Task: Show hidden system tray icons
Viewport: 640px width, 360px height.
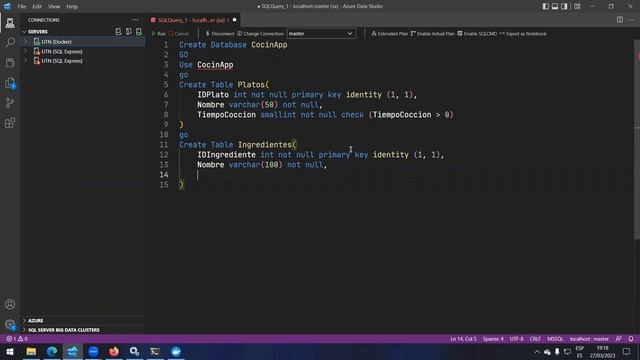Action: 537,351
